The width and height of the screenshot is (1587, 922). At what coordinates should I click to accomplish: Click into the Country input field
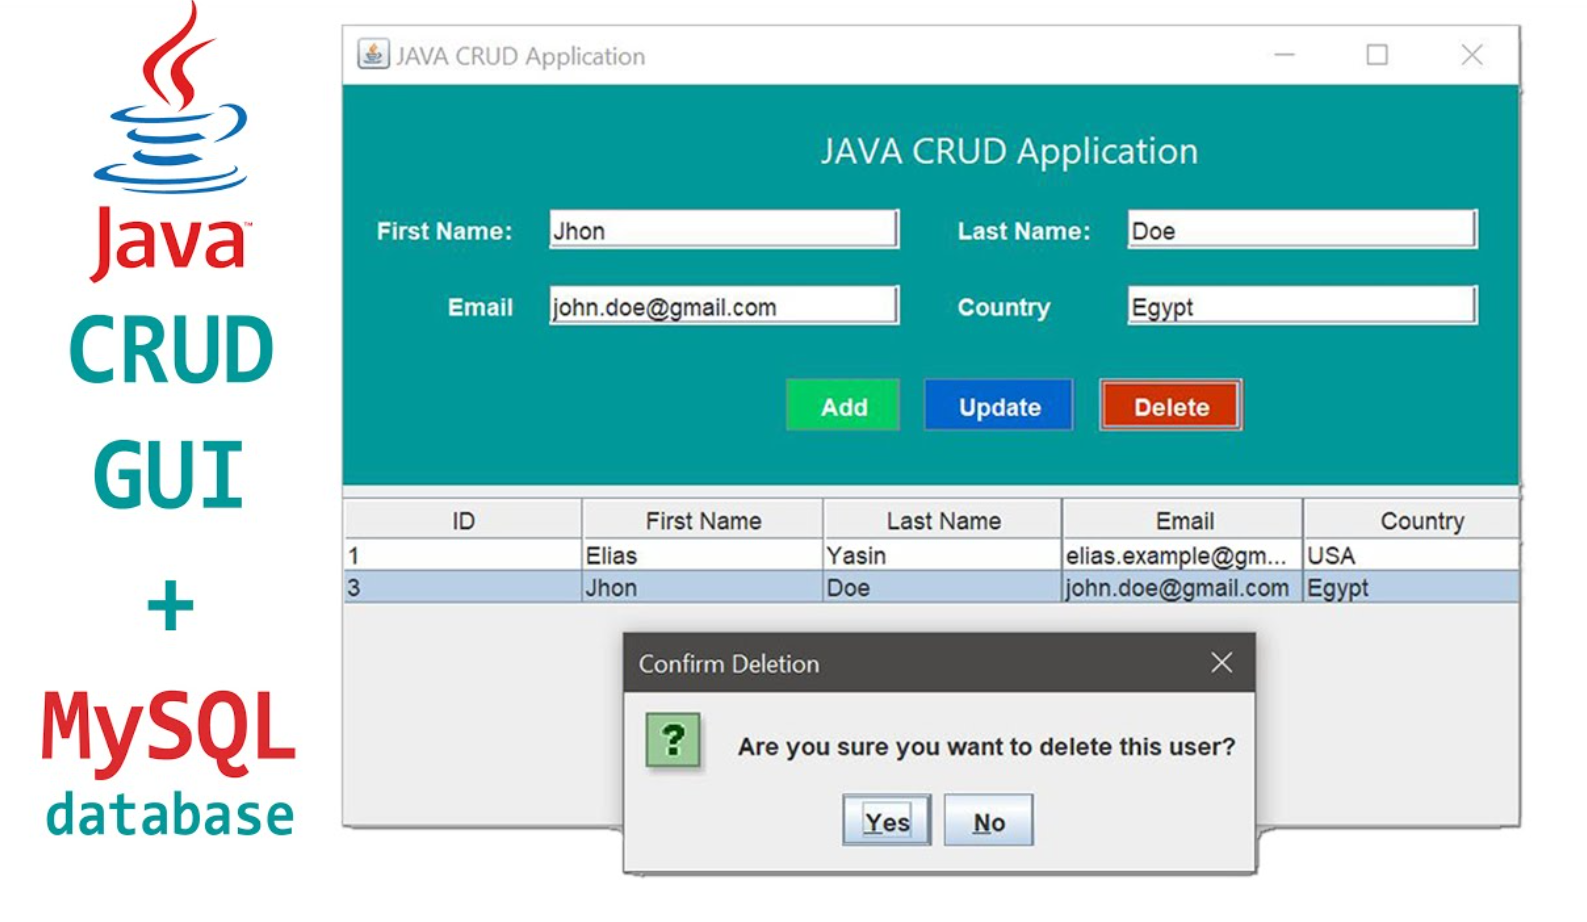pyautogui.click(x=1302, y=306)
